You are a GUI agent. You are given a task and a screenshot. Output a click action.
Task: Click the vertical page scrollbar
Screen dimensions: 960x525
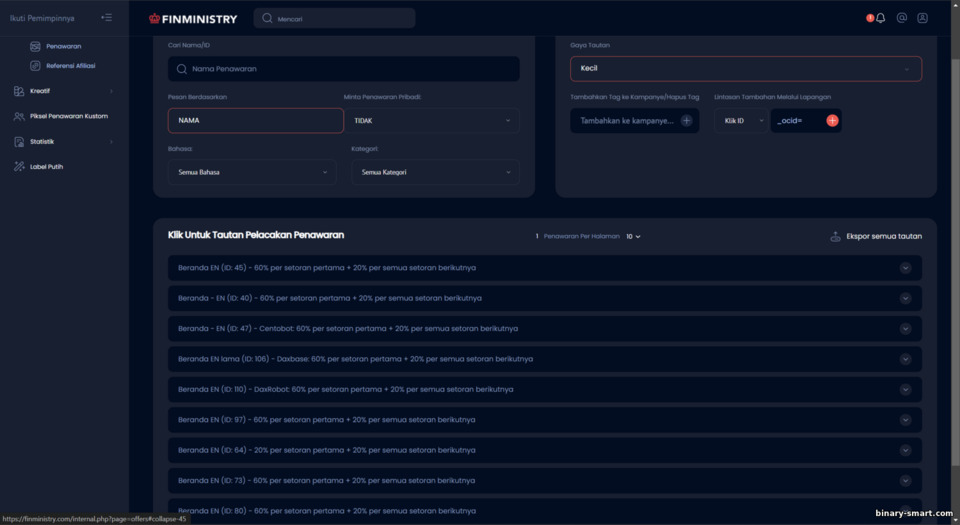click(x=955, y=263)
